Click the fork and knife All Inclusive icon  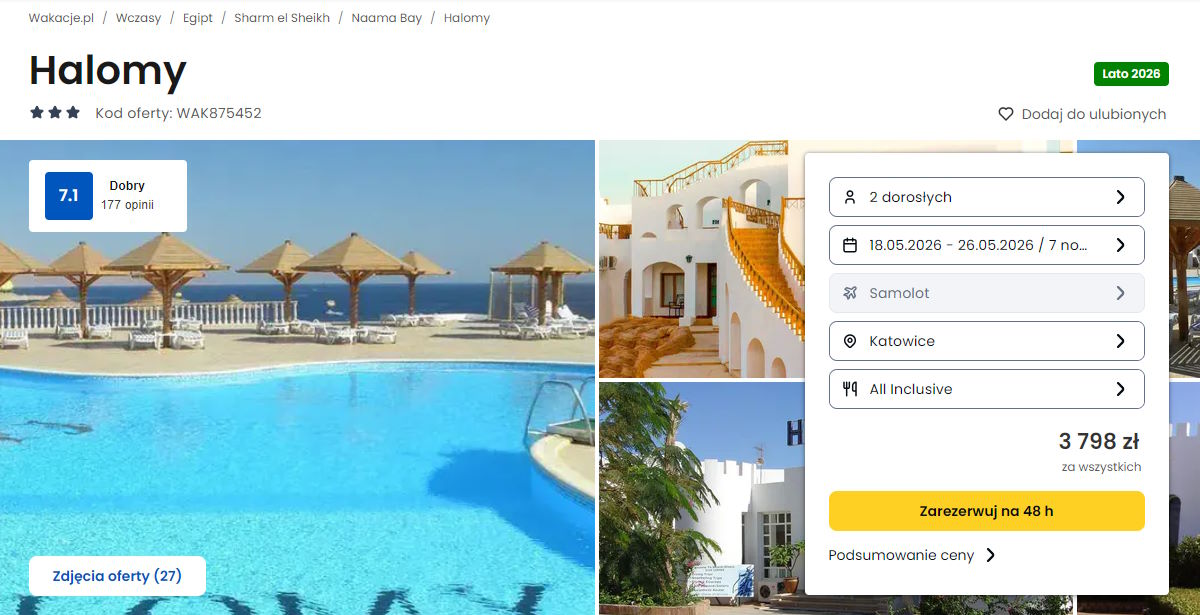point(850,389)
